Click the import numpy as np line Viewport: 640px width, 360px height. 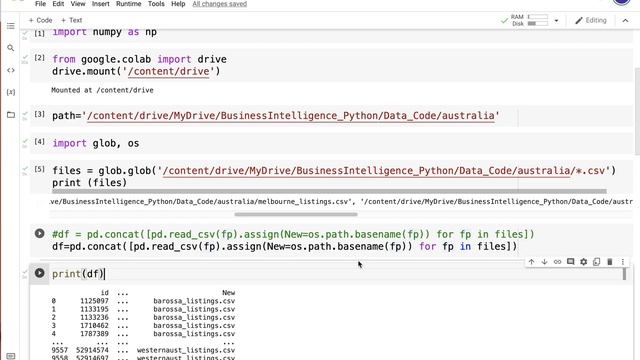(104, 32)
